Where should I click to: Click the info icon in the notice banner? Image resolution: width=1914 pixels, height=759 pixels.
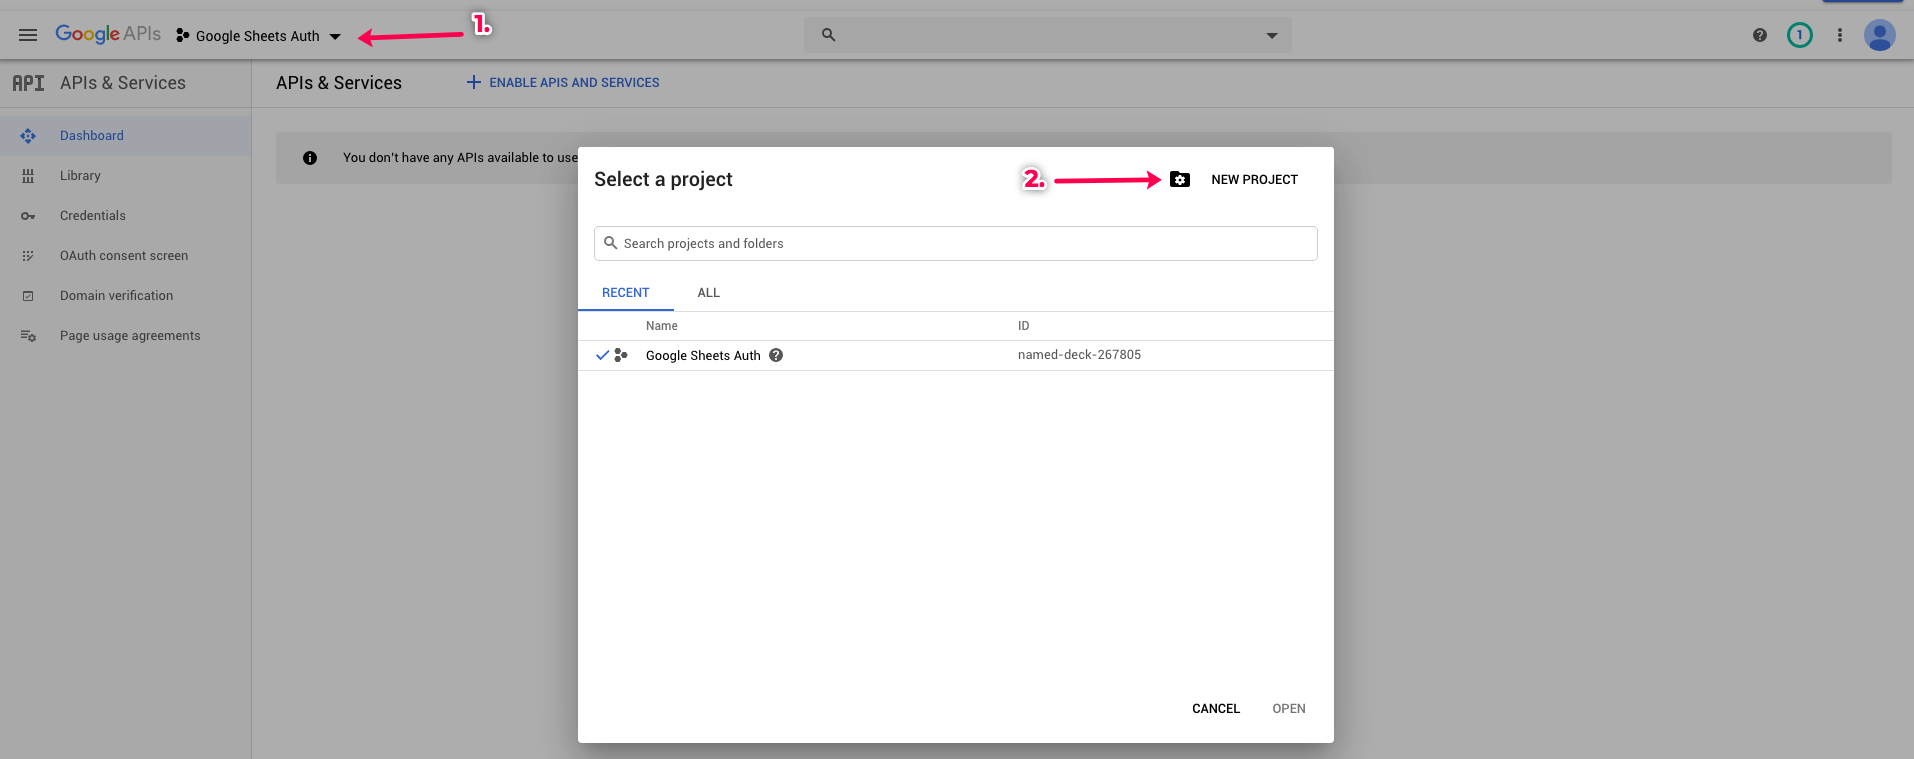pos(310,158)
